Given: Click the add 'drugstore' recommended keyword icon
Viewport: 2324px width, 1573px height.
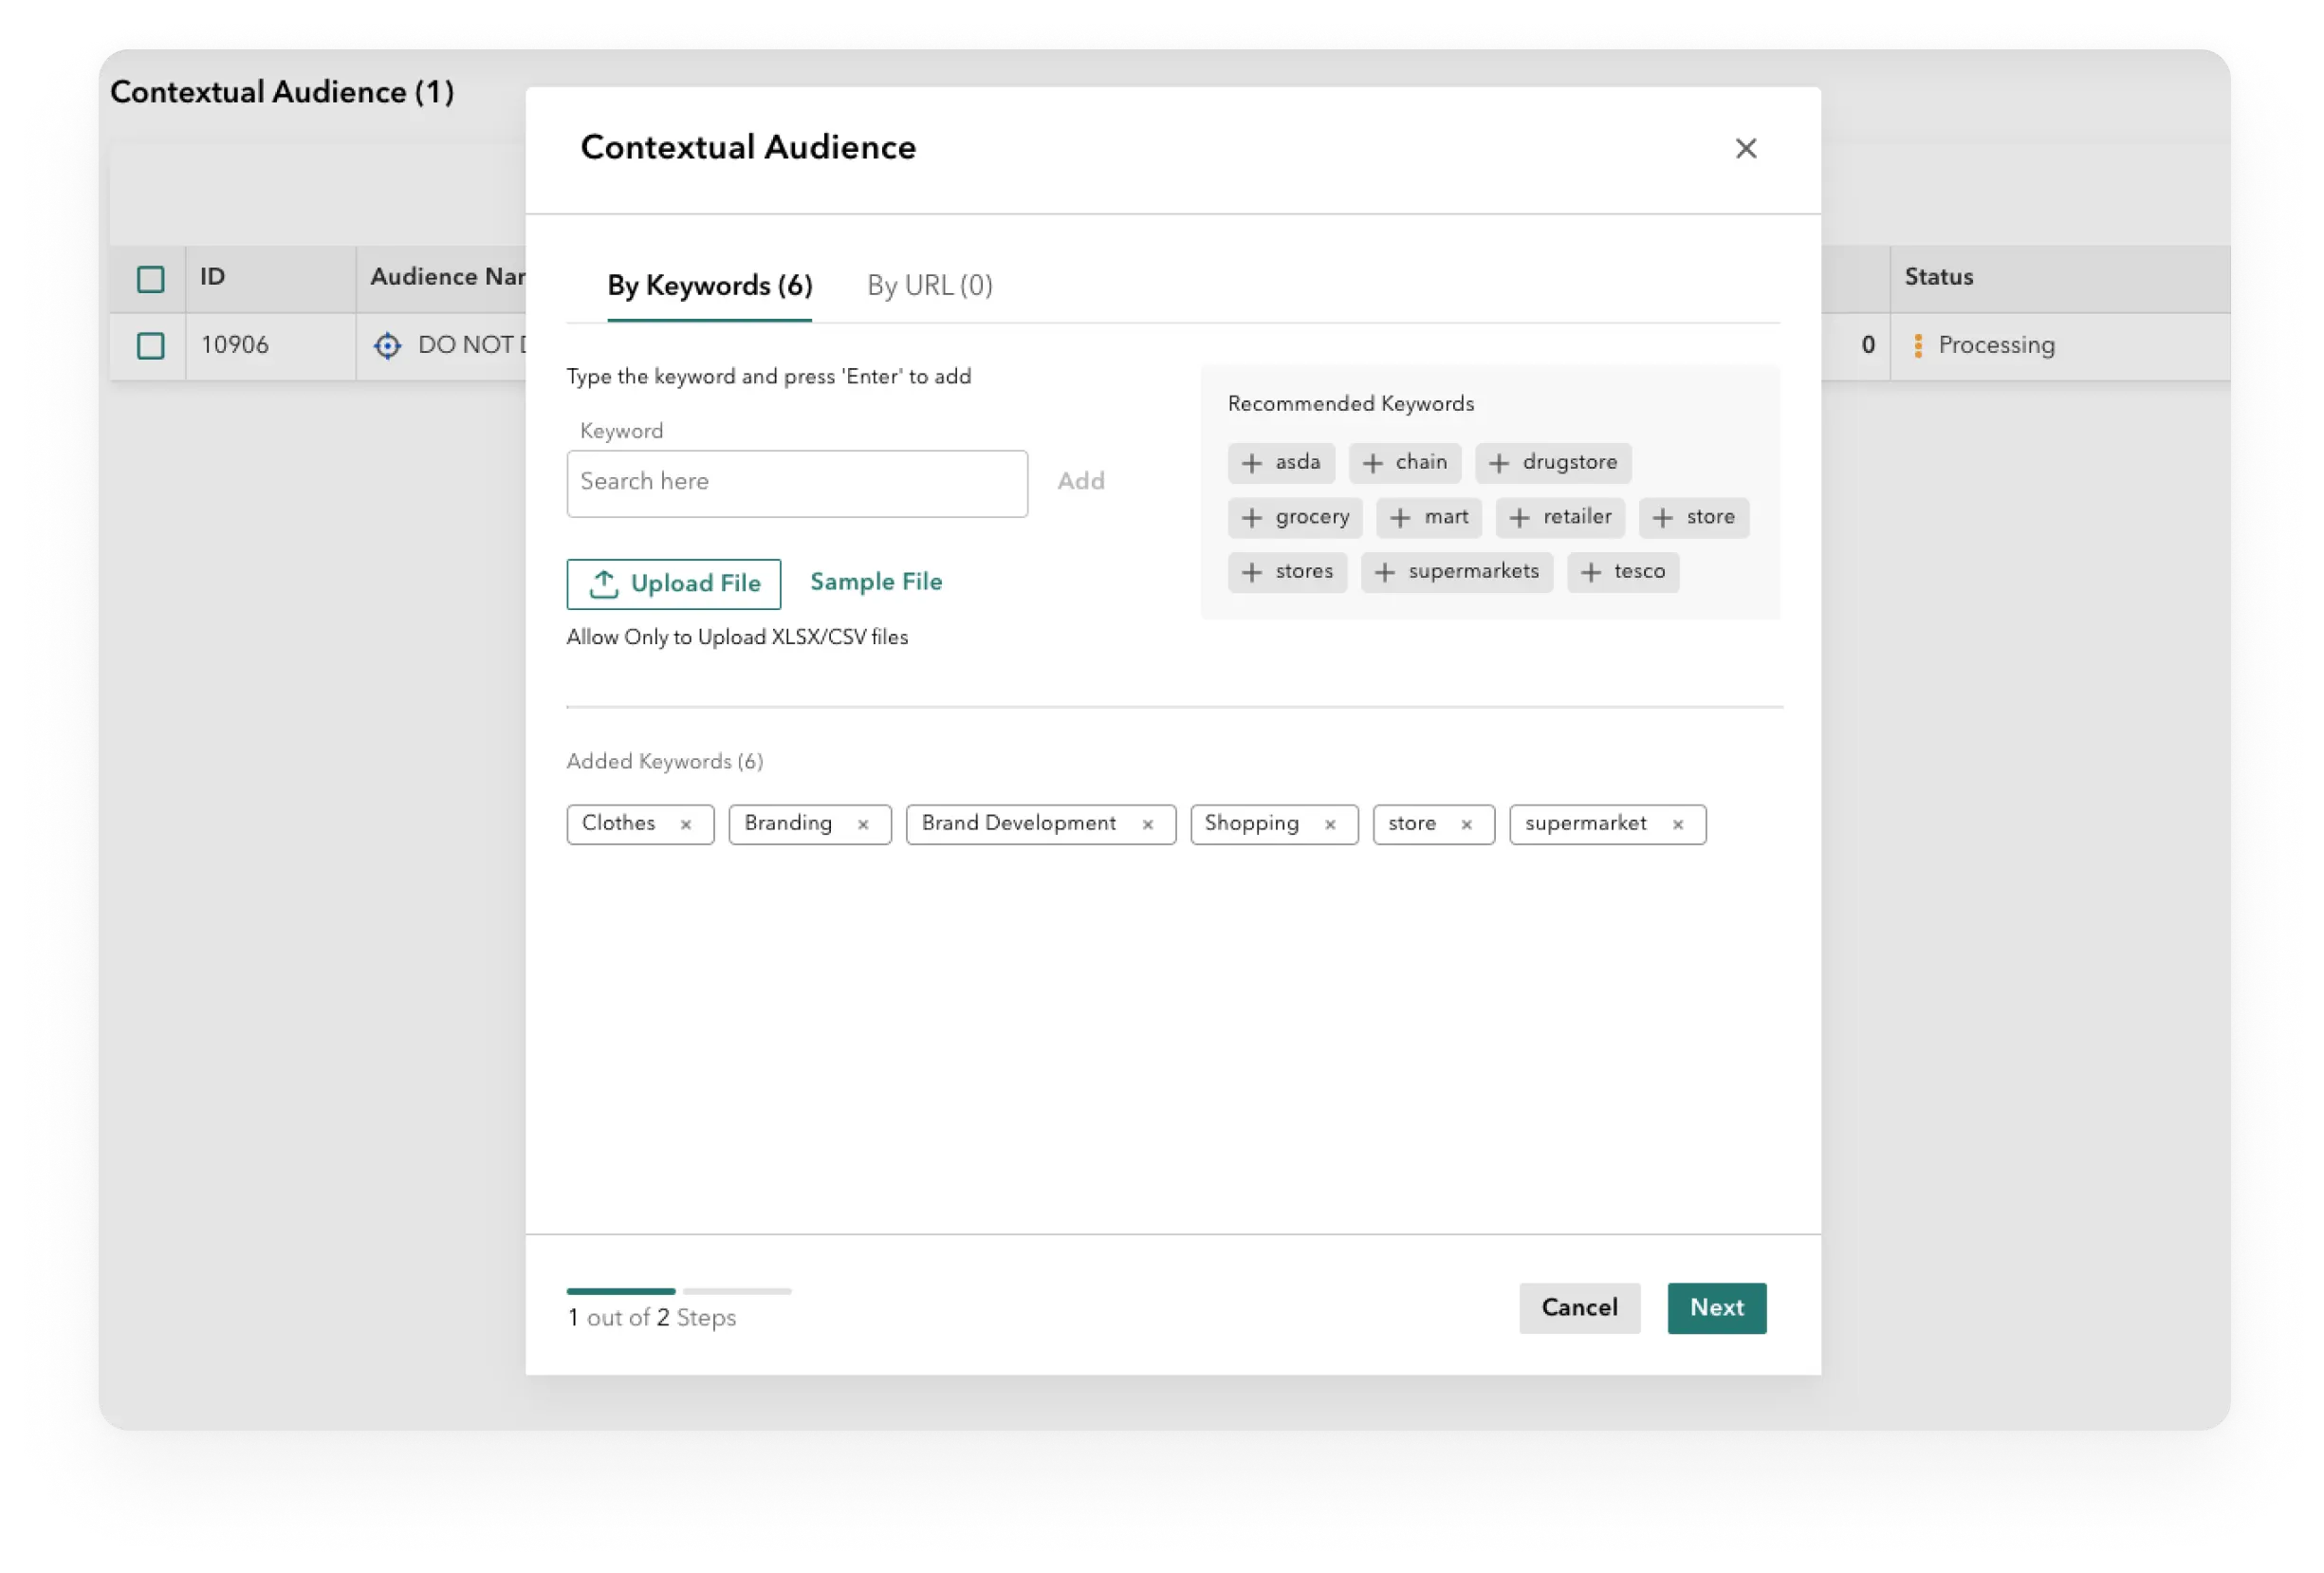Looking at the screenshot, I should pos(1501,462).
